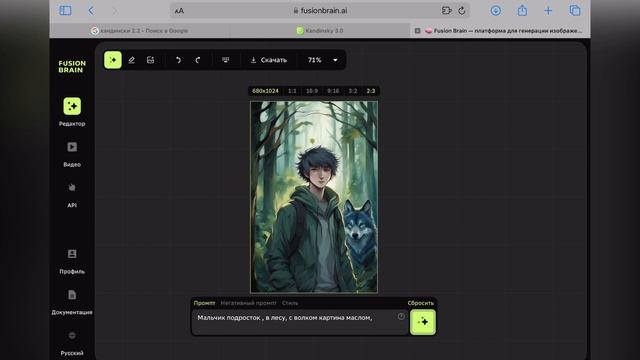Switch to the Промпт tab

pos(204,303)
